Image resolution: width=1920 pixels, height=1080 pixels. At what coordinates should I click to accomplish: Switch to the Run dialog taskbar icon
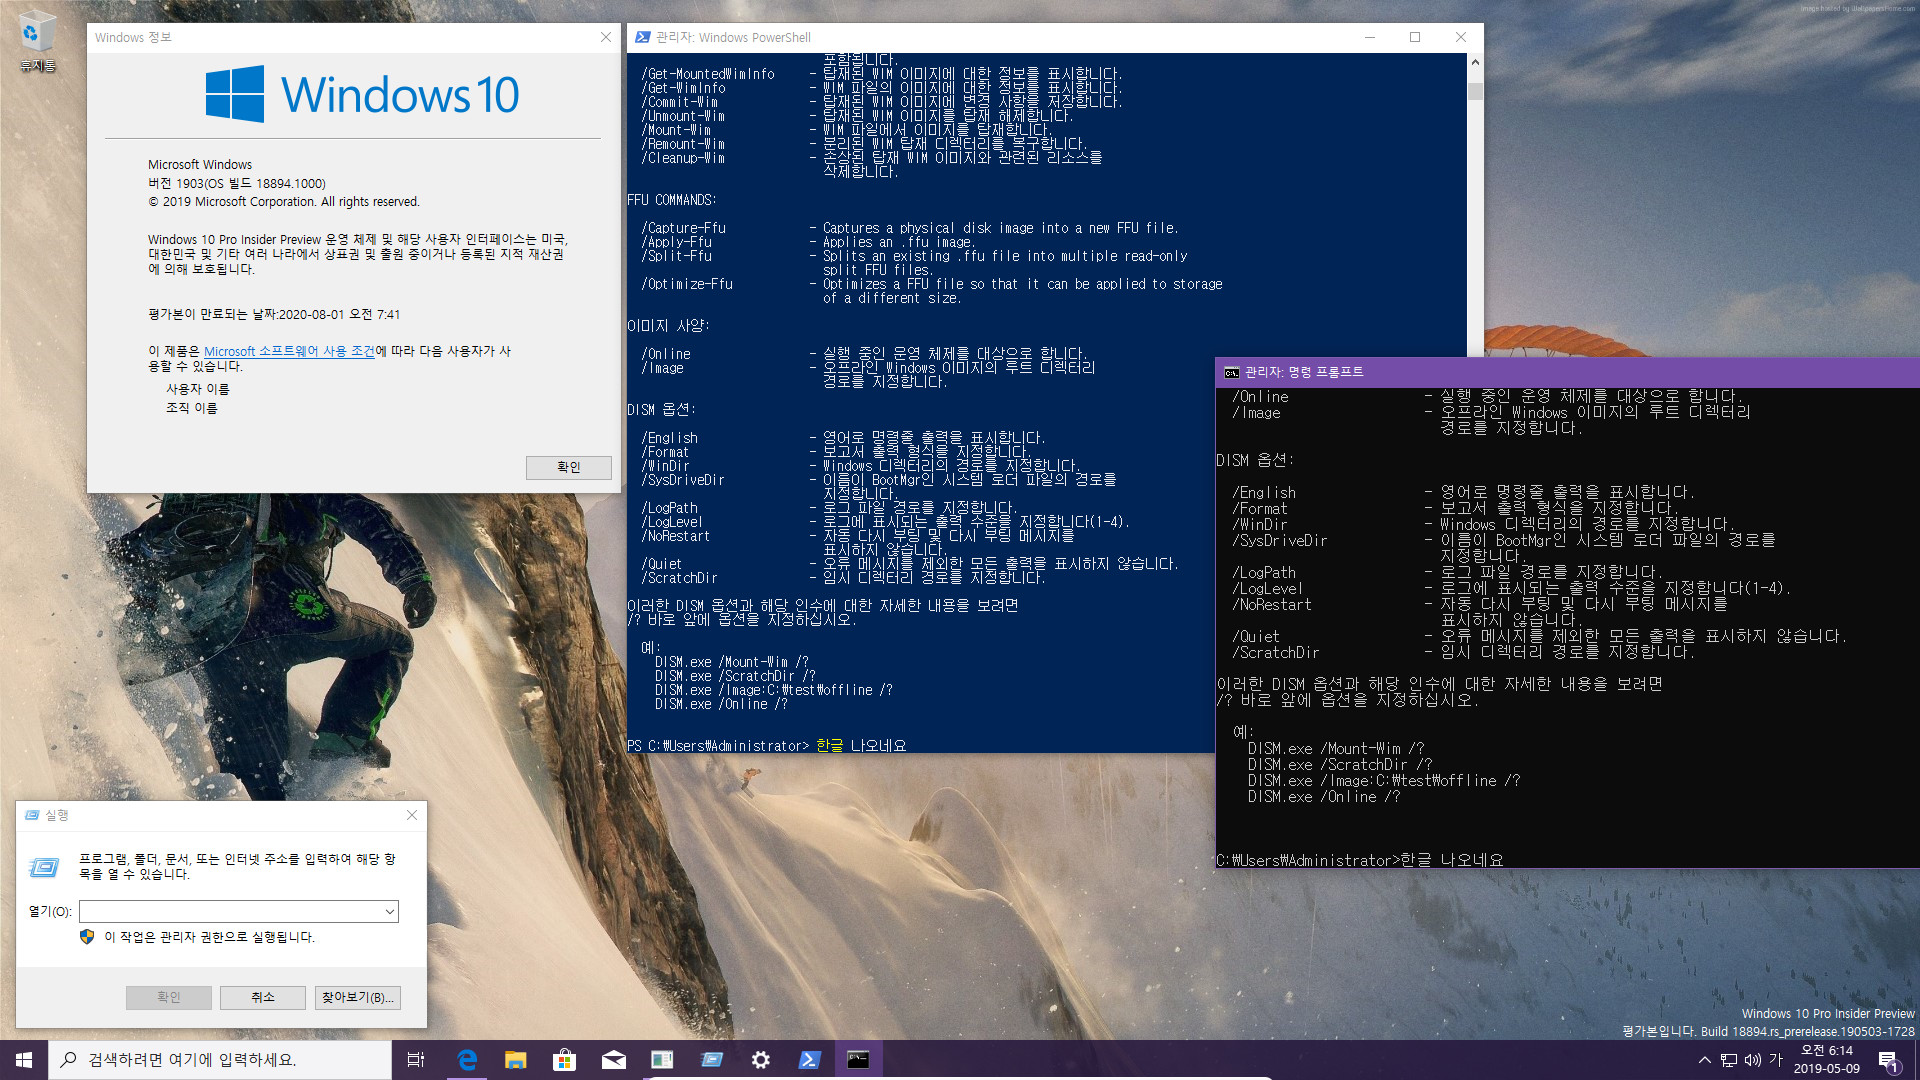[x=711, y=1060]
